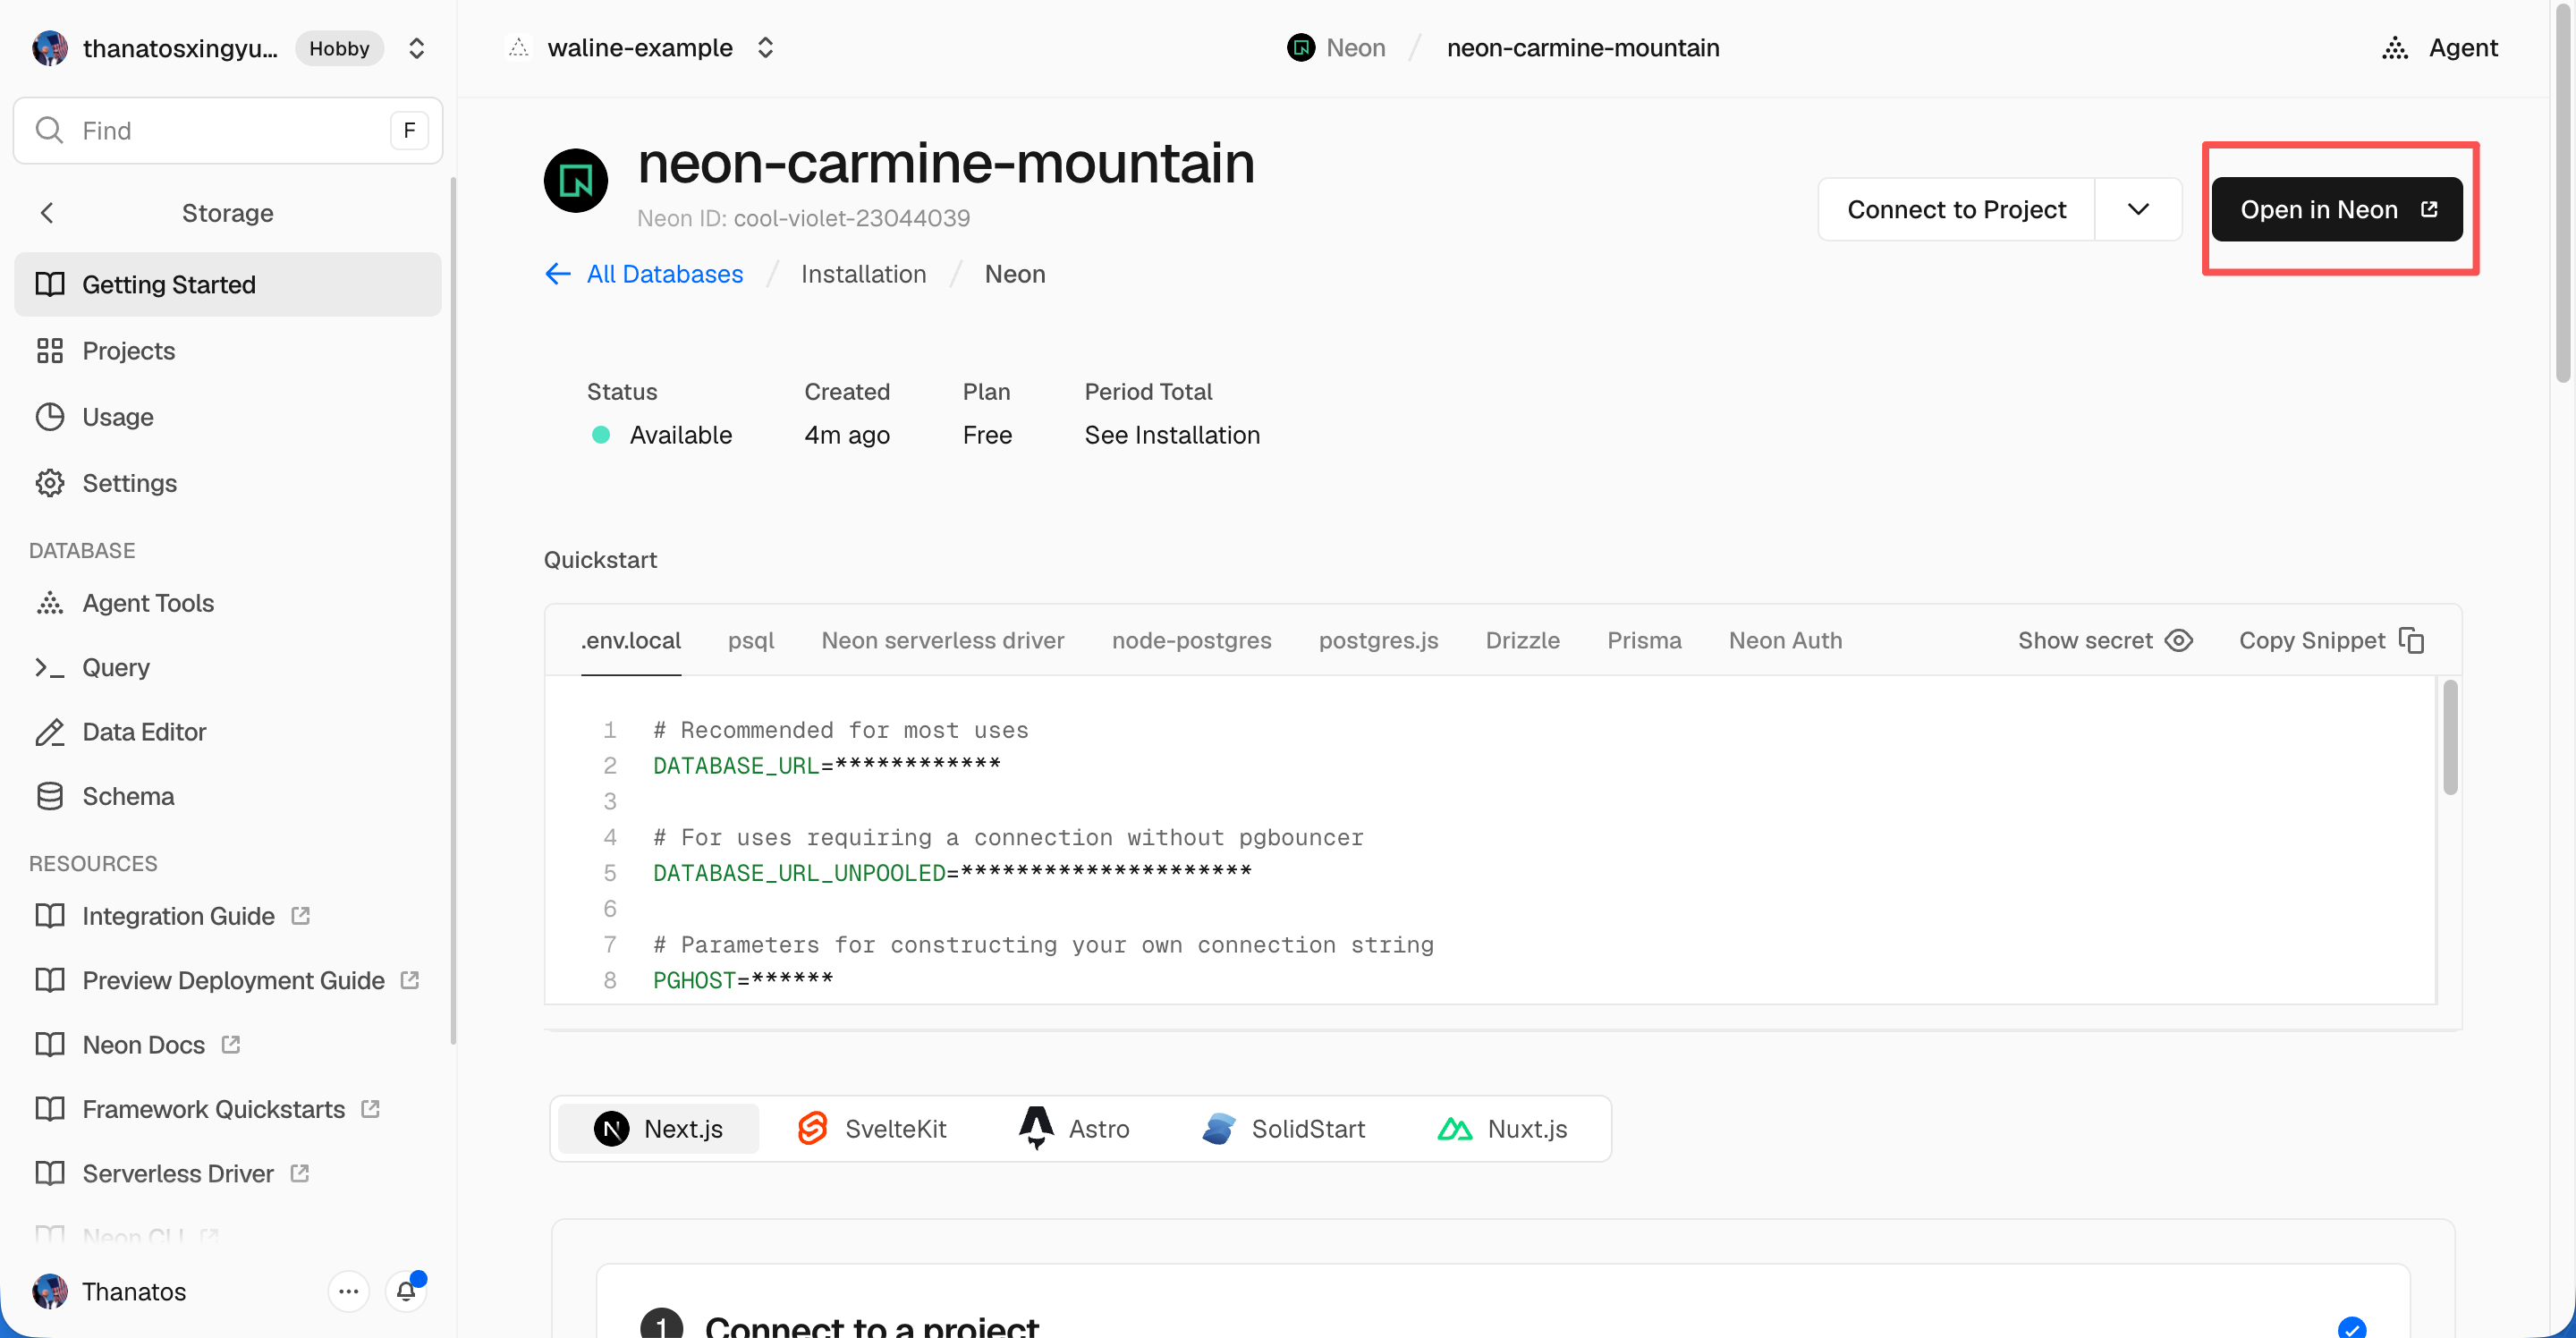Screen dimensions: 2576x1338
Task: Open the more options ellipsis button
Action: click(x=348, y=1291)
